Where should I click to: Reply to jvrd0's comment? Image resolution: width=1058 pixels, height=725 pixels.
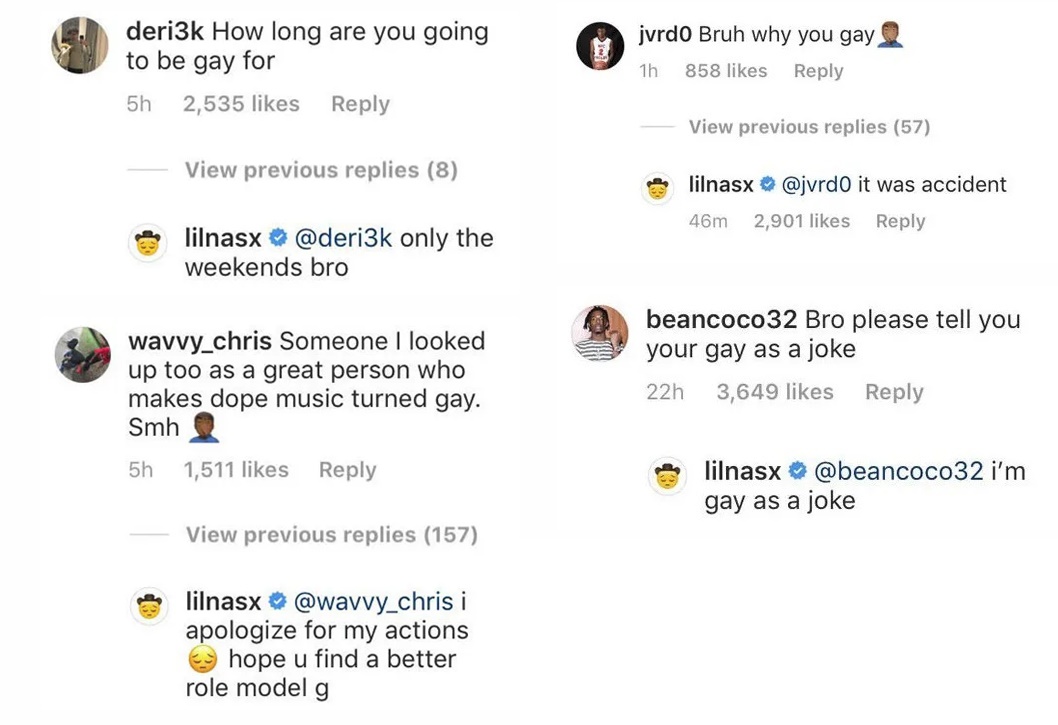point(818,71)
